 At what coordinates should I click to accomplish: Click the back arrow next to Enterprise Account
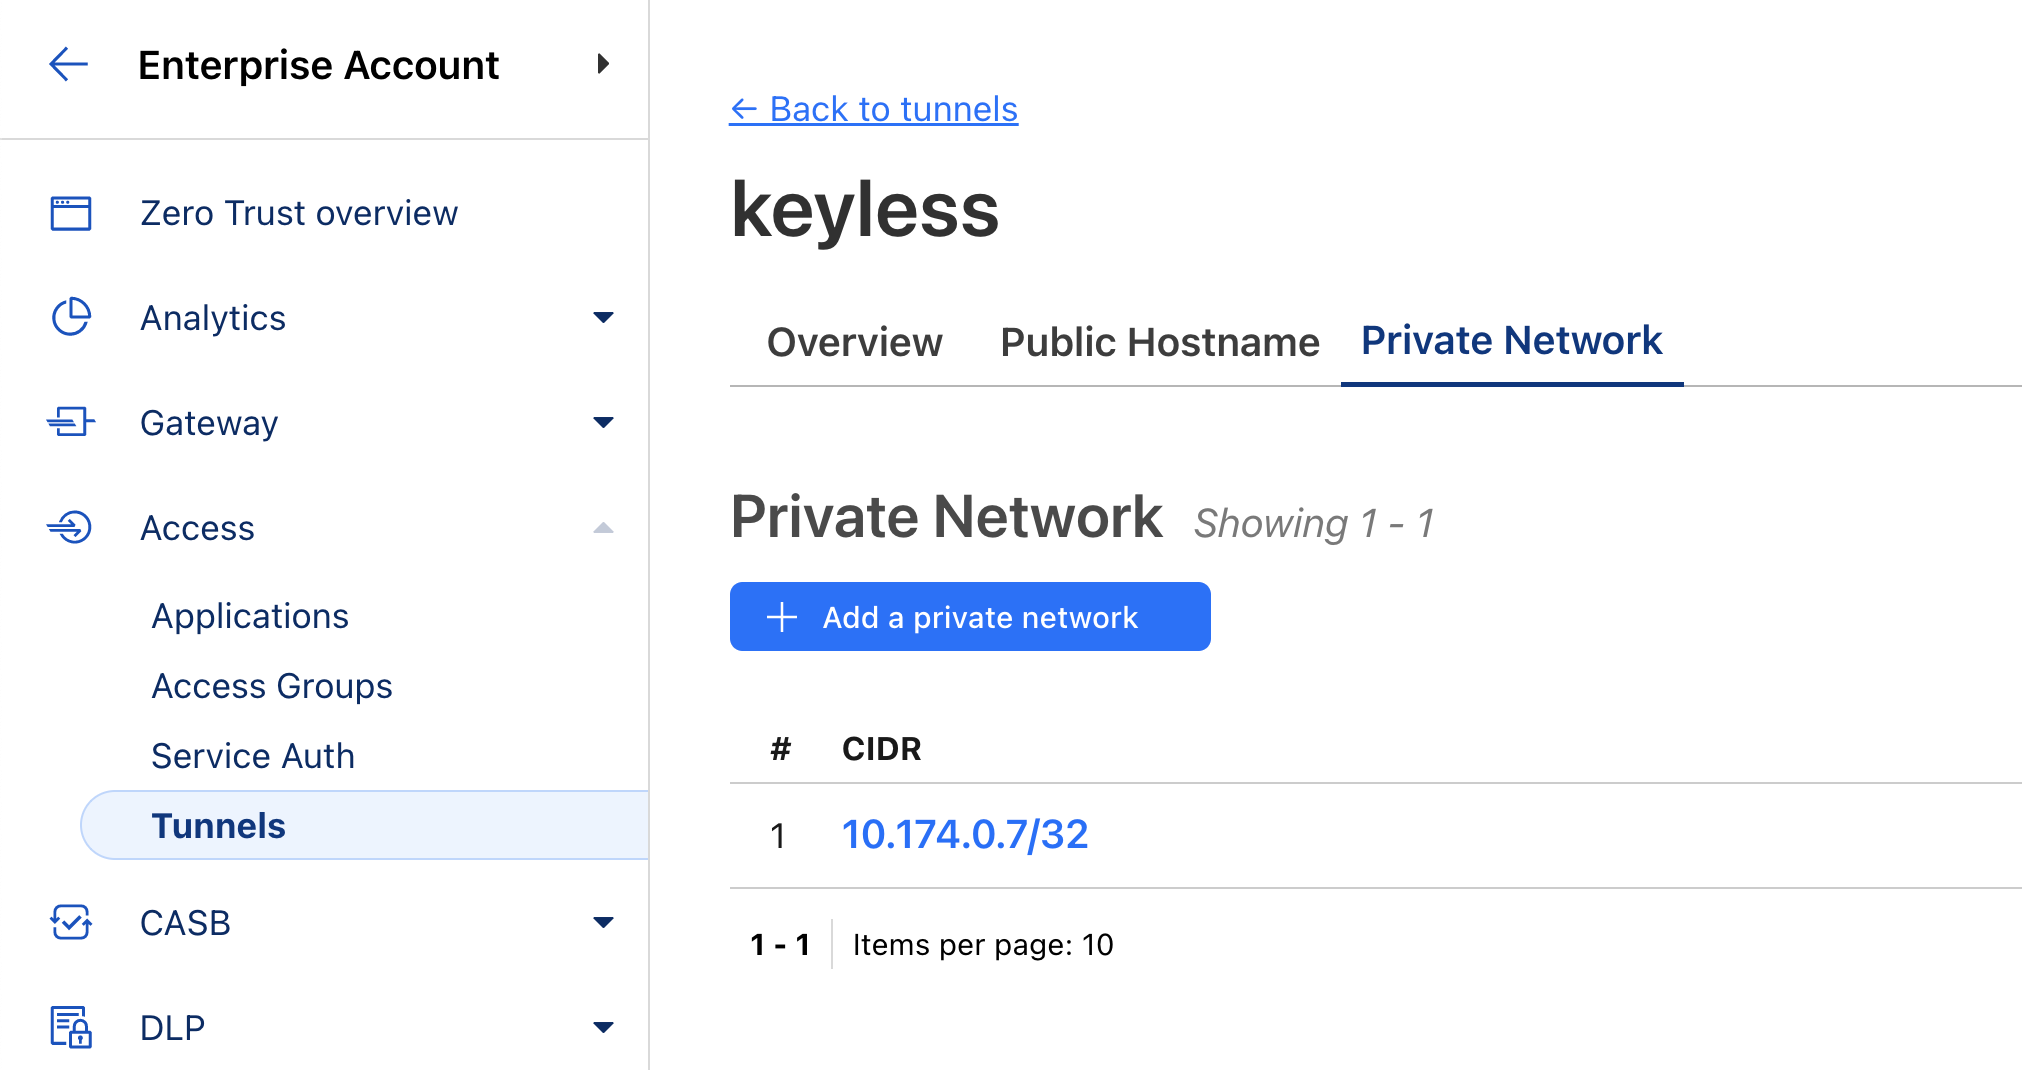click(x=66, y=64)
